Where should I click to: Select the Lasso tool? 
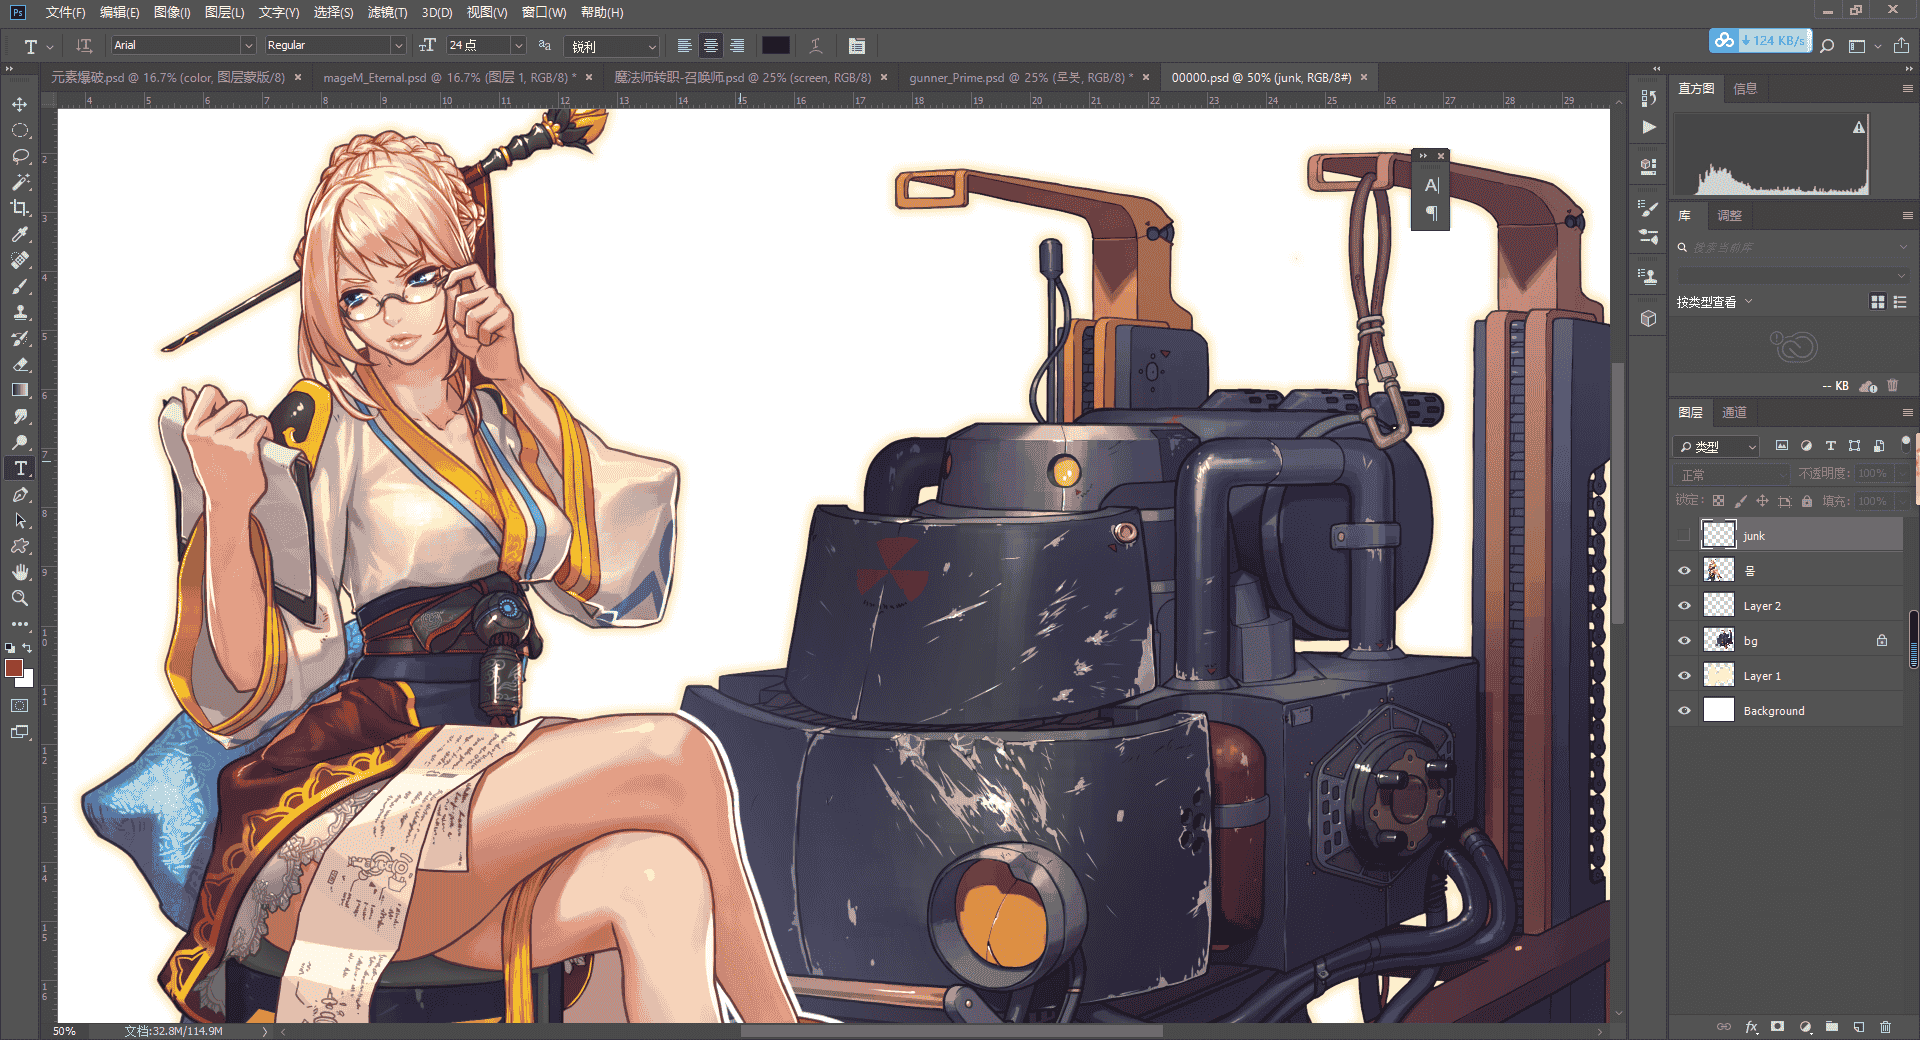pyautogui.click(x=20, y=157)
